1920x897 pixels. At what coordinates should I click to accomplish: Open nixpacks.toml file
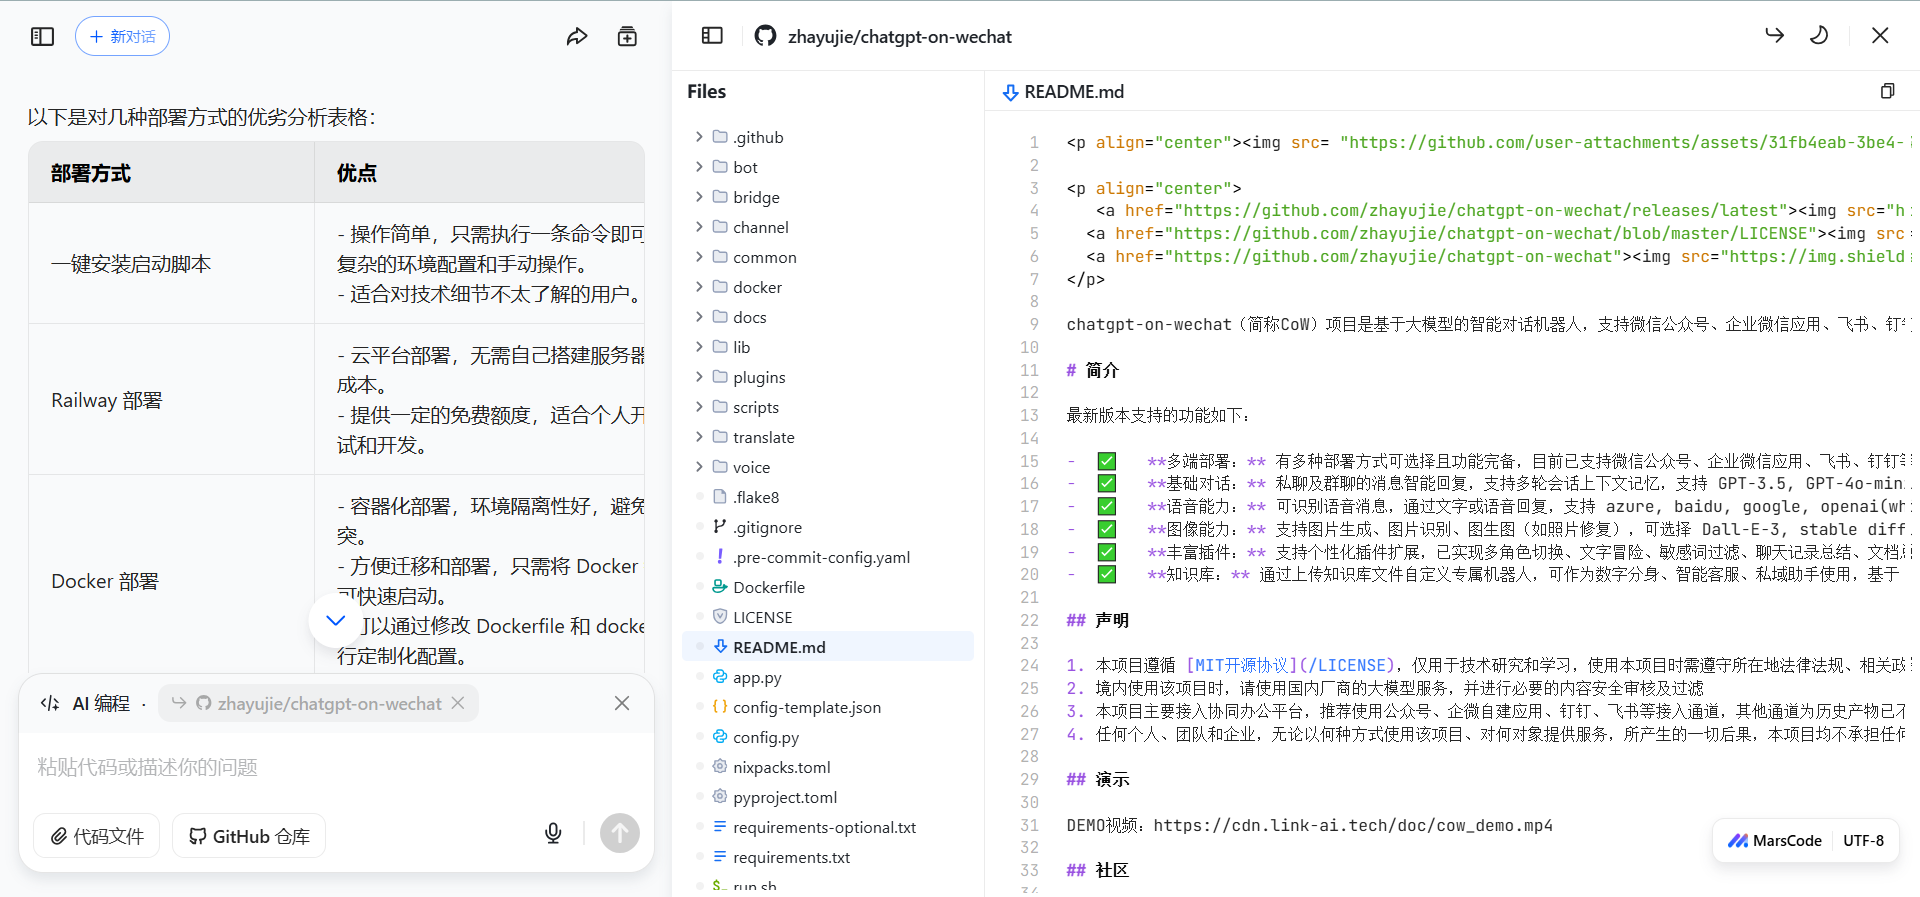(x=828, y=767)
